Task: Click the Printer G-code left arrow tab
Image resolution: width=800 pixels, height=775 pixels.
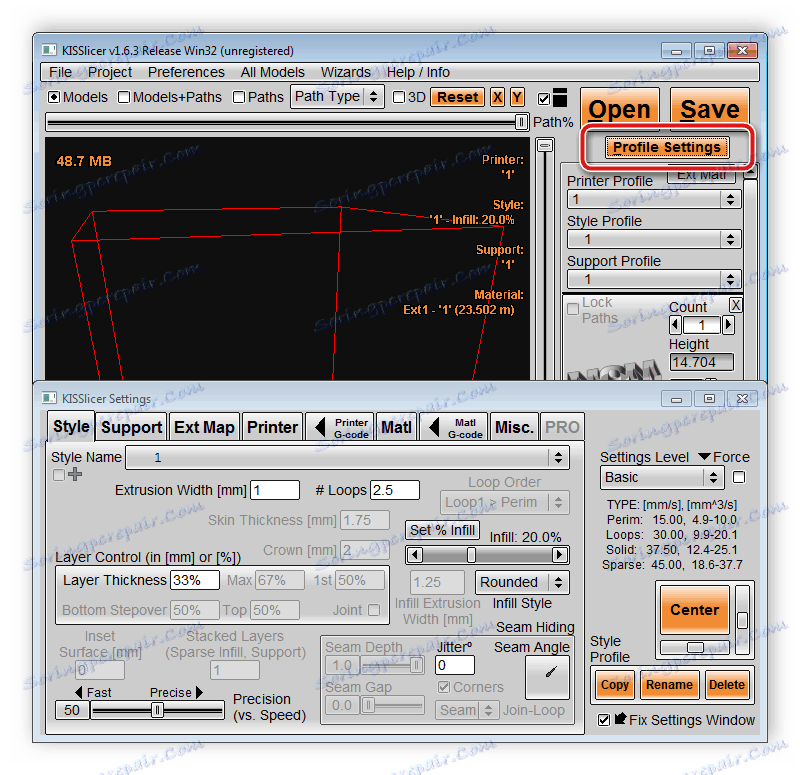Action: [340, 427]
